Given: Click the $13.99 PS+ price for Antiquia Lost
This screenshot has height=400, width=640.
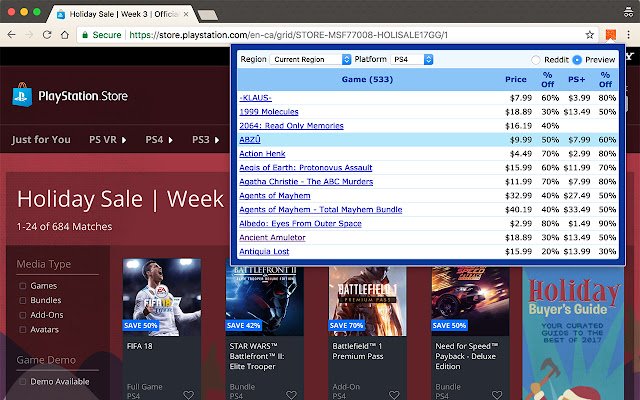Looking at the screenshot, I should (577, 251).
